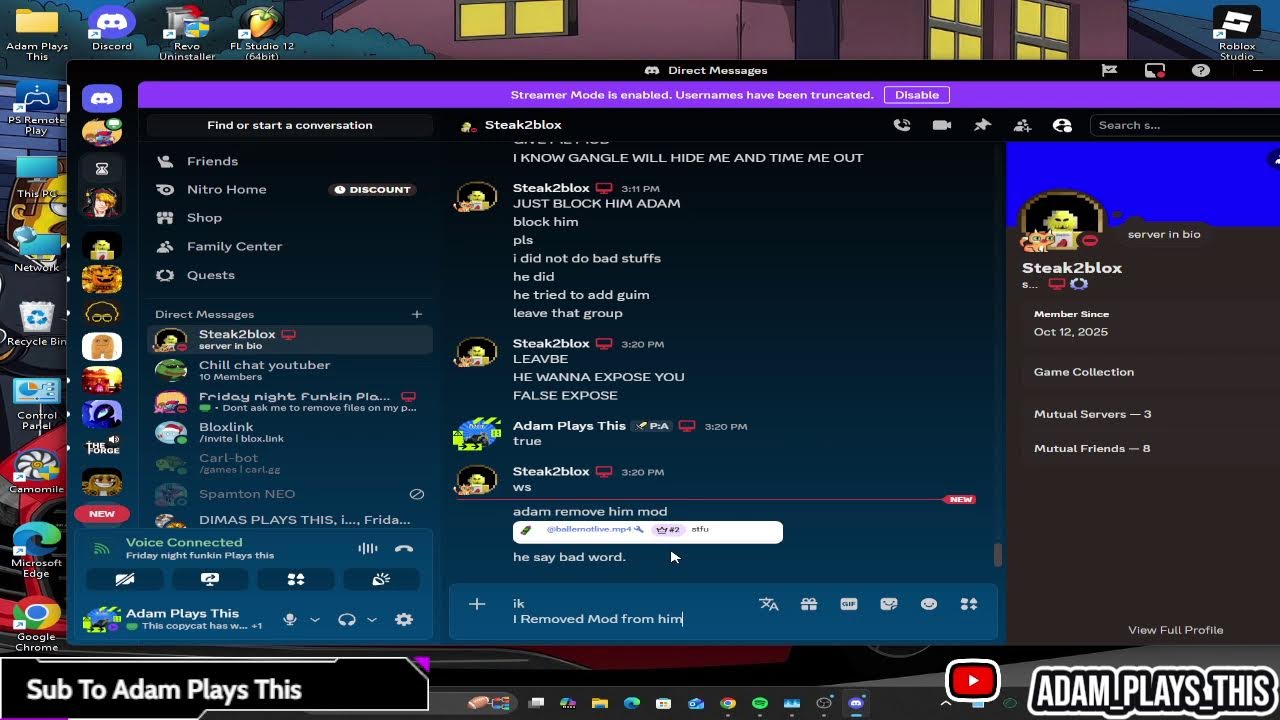Open the Recycle Bin desktop icon
This screenshot has width=1280, height=720.
36,323
